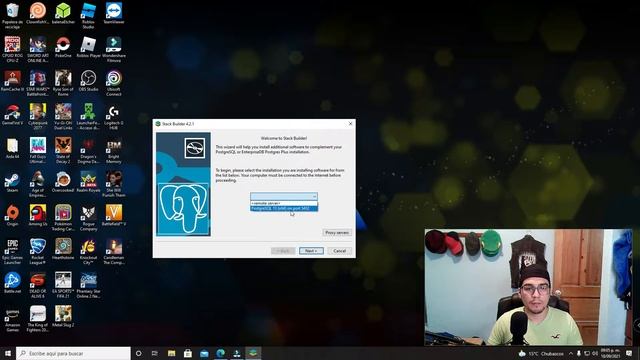Select the Cyberpunk 2077 desktop shortcut
Viewport: 640px width, 360px height.
(x=38, y=117)
